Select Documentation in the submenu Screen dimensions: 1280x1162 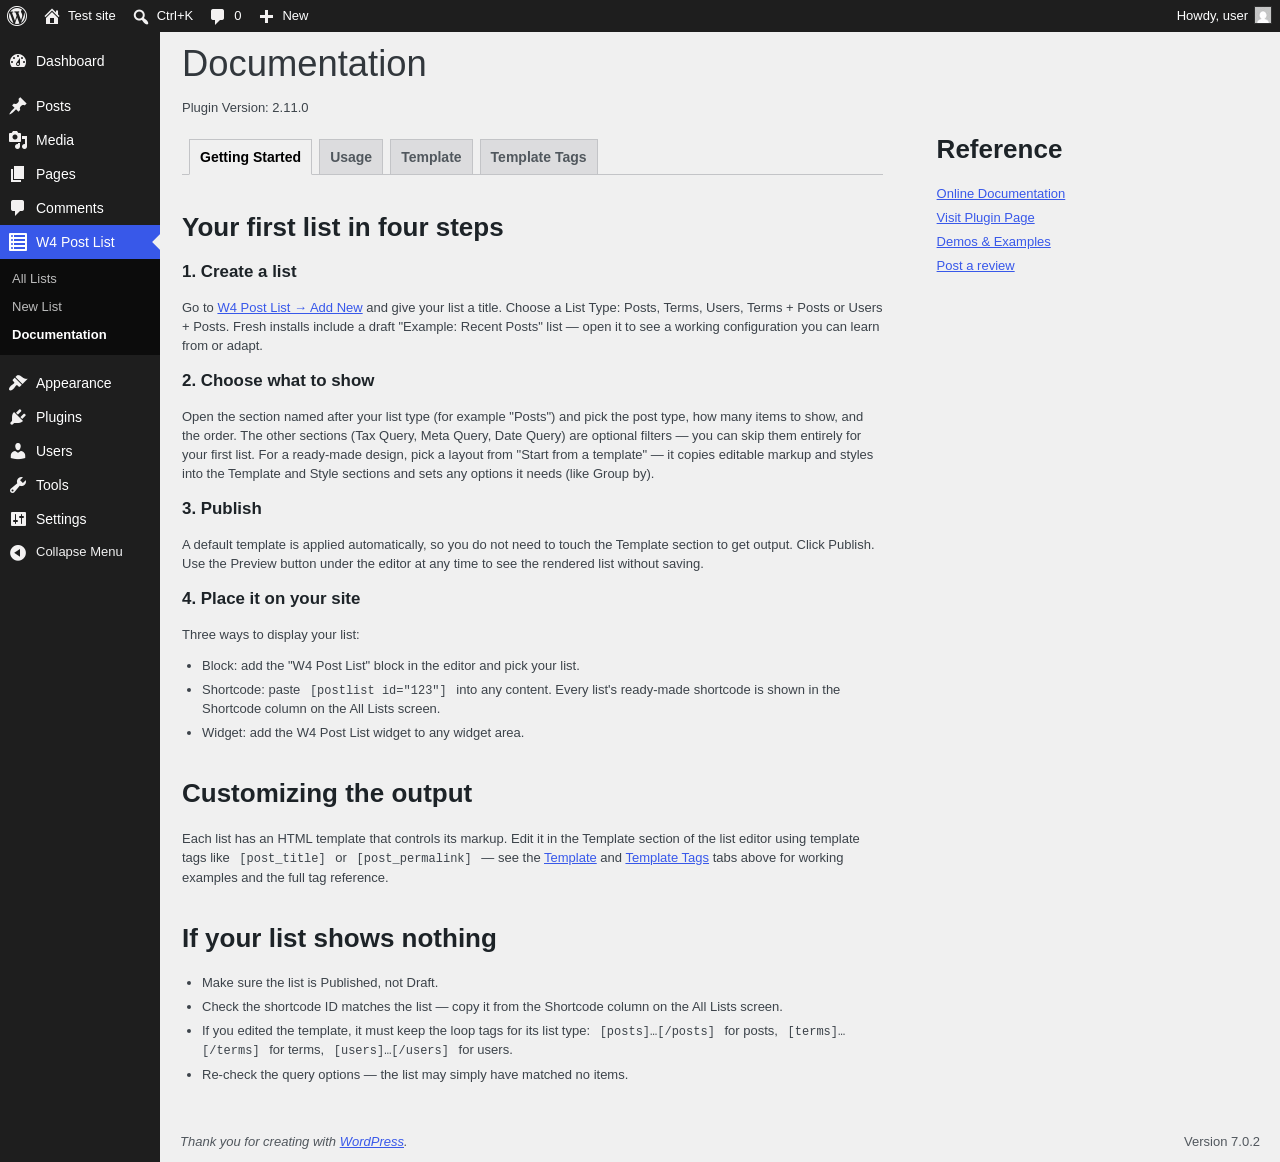point(59,335)
